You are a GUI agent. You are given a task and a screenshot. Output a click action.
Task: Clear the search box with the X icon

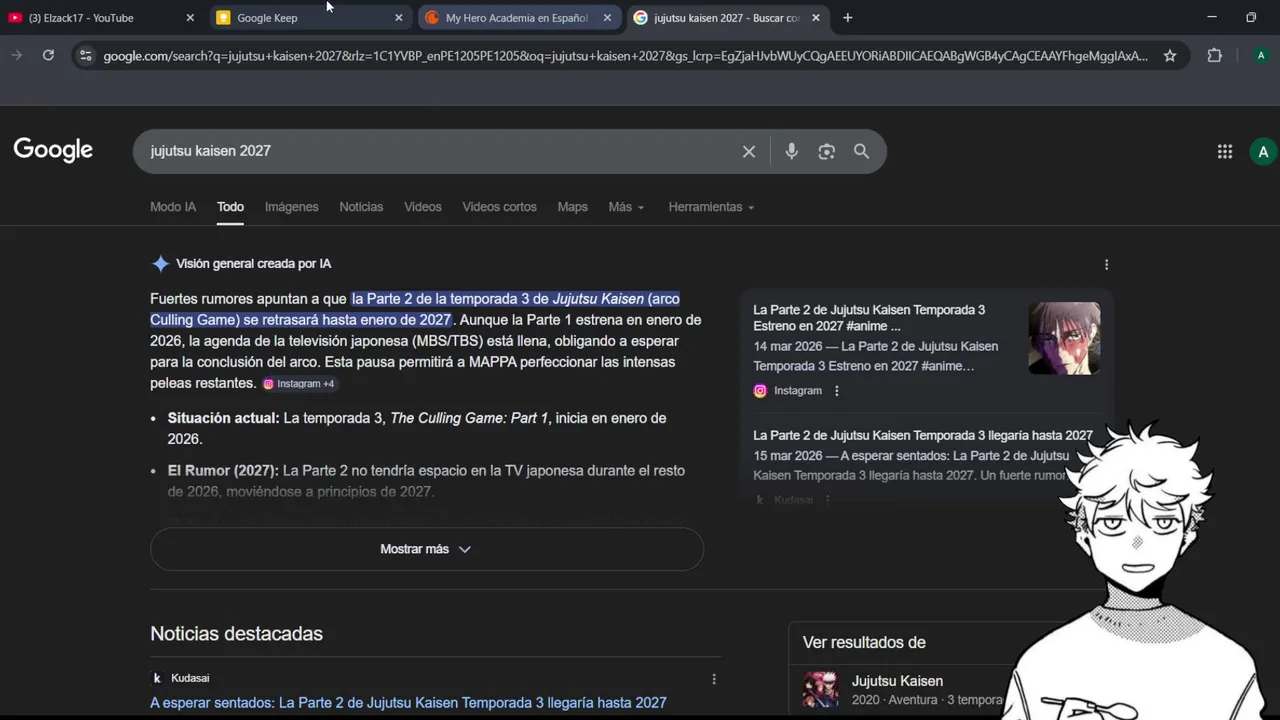(x=749, y=151)
